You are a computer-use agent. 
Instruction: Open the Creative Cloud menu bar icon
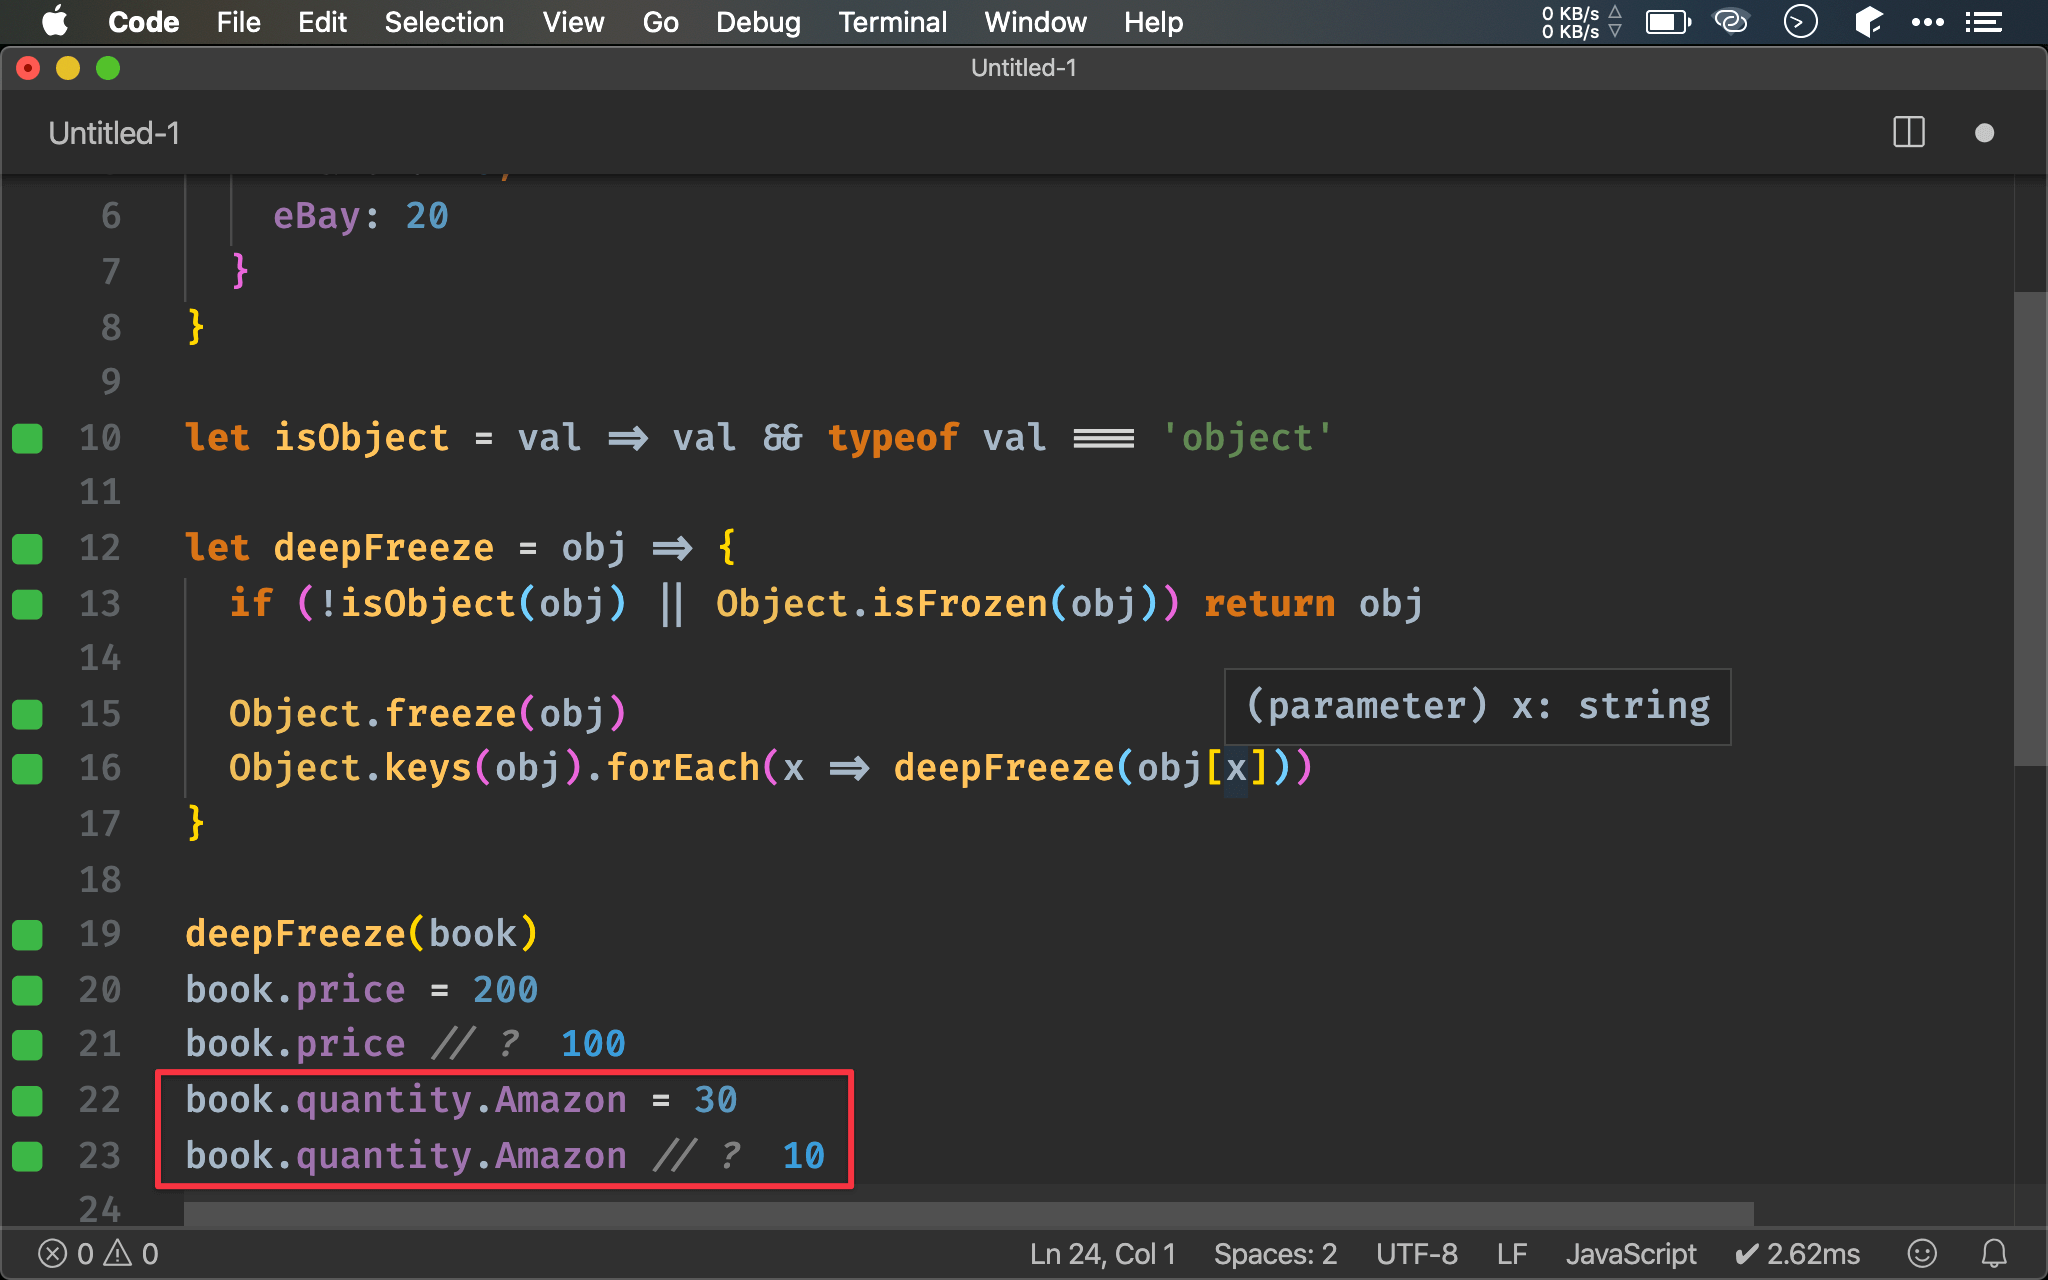tap(1731, 21)
